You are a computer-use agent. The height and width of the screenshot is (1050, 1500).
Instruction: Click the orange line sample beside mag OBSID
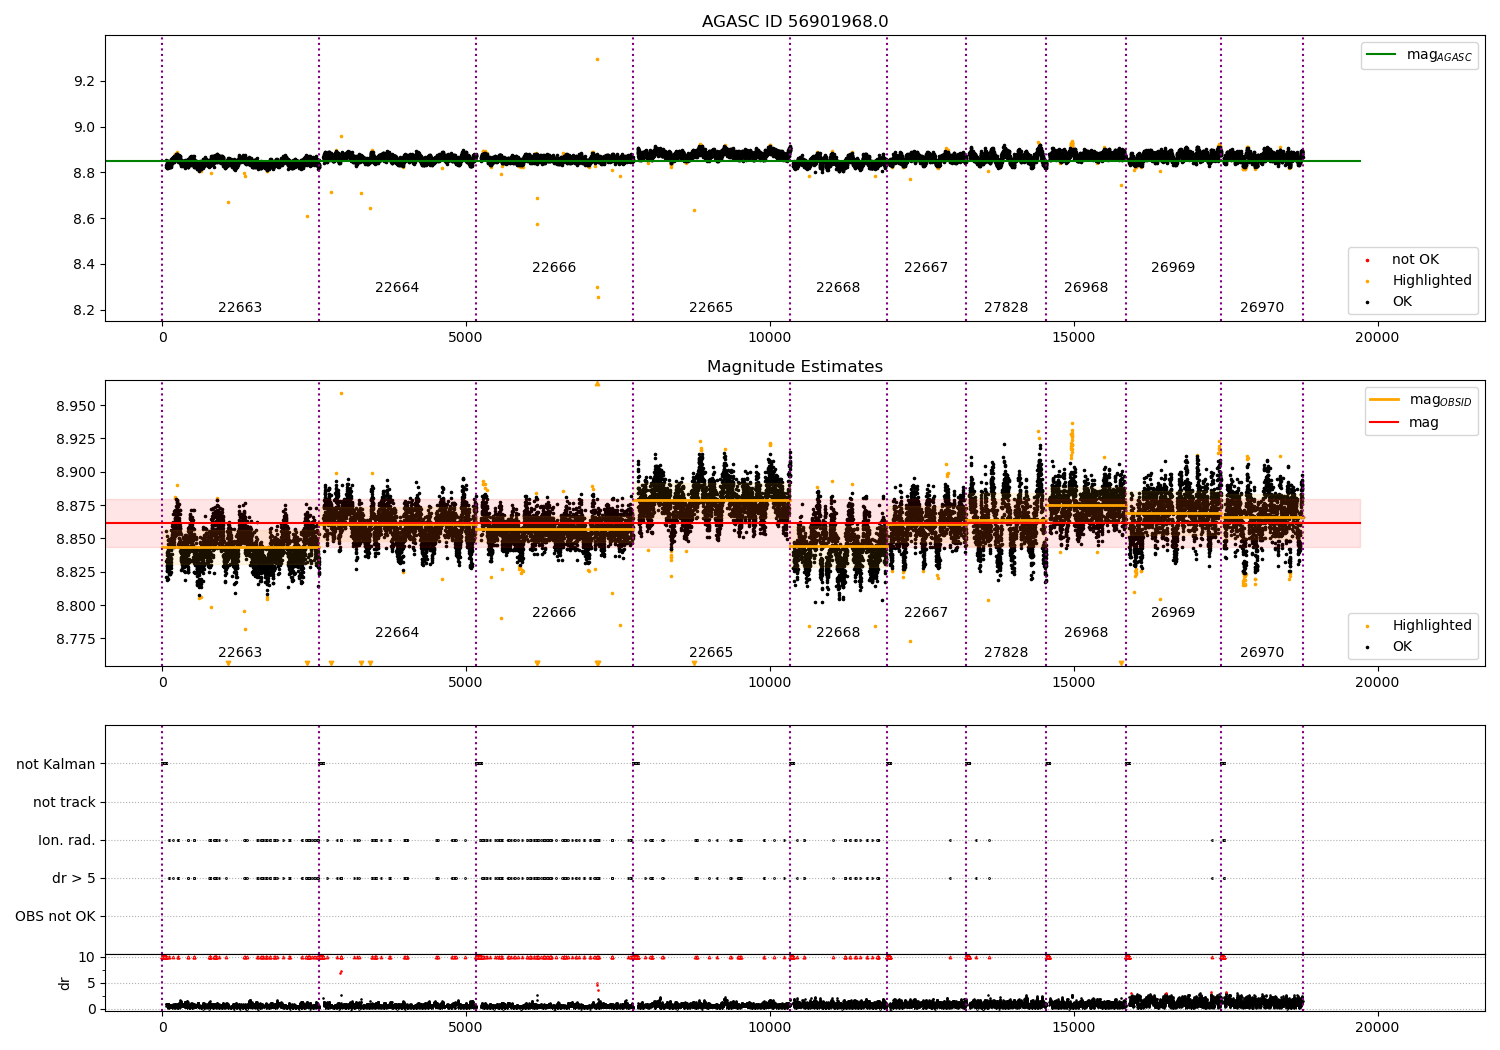pos(1385,400)
